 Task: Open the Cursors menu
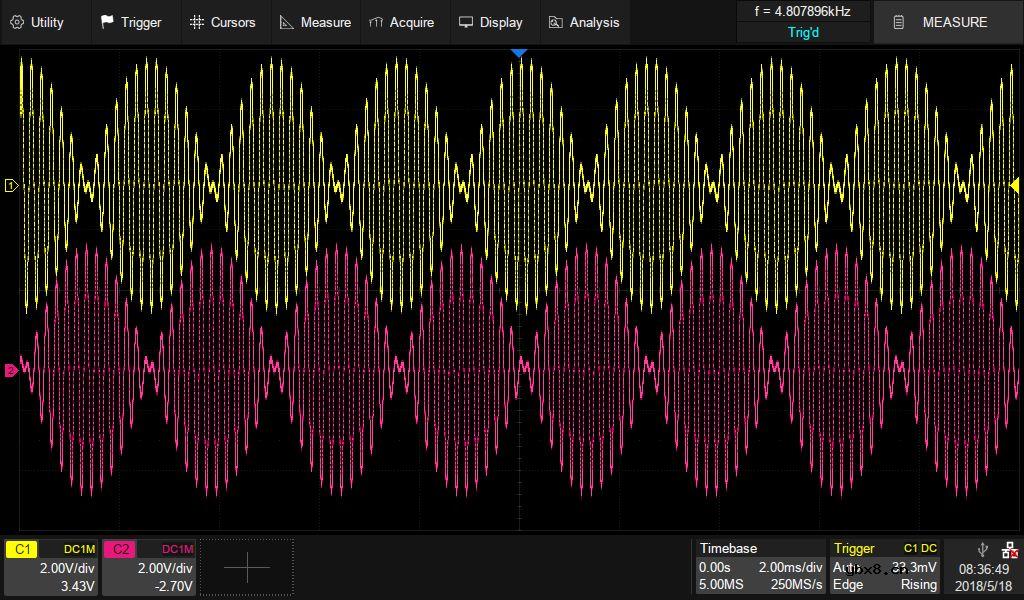coord(222,22)
